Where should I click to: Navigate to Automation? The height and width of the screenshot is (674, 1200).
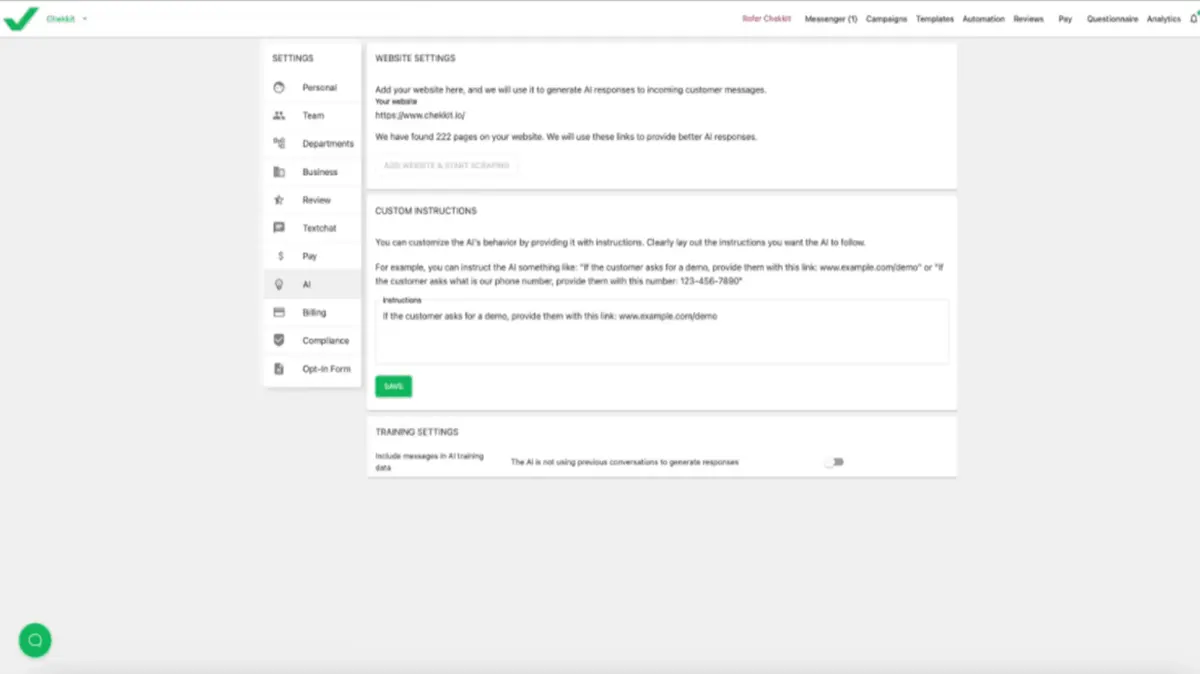click(x=983, y=19)
